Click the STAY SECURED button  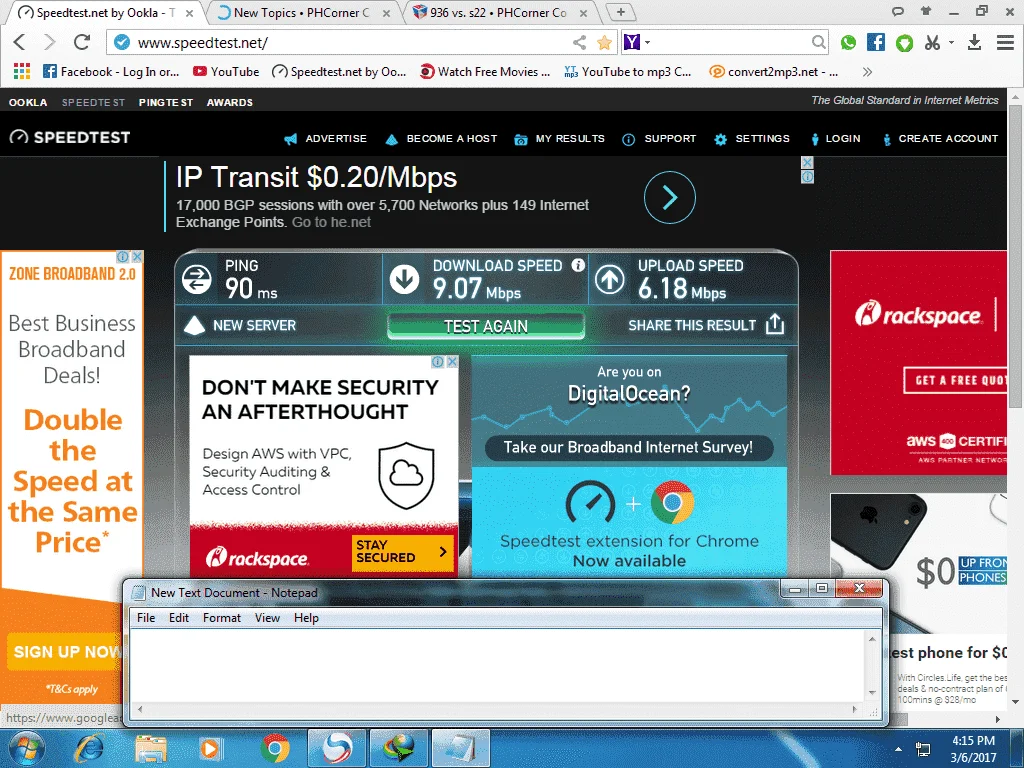click(x=402, y=551)
